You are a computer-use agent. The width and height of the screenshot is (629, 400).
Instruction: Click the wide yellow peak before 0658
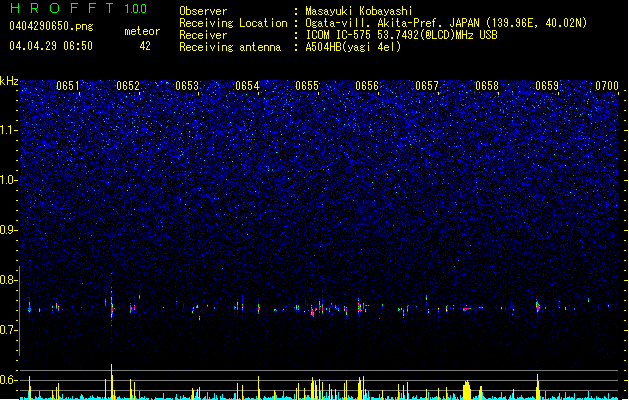[x=466, y=390]
